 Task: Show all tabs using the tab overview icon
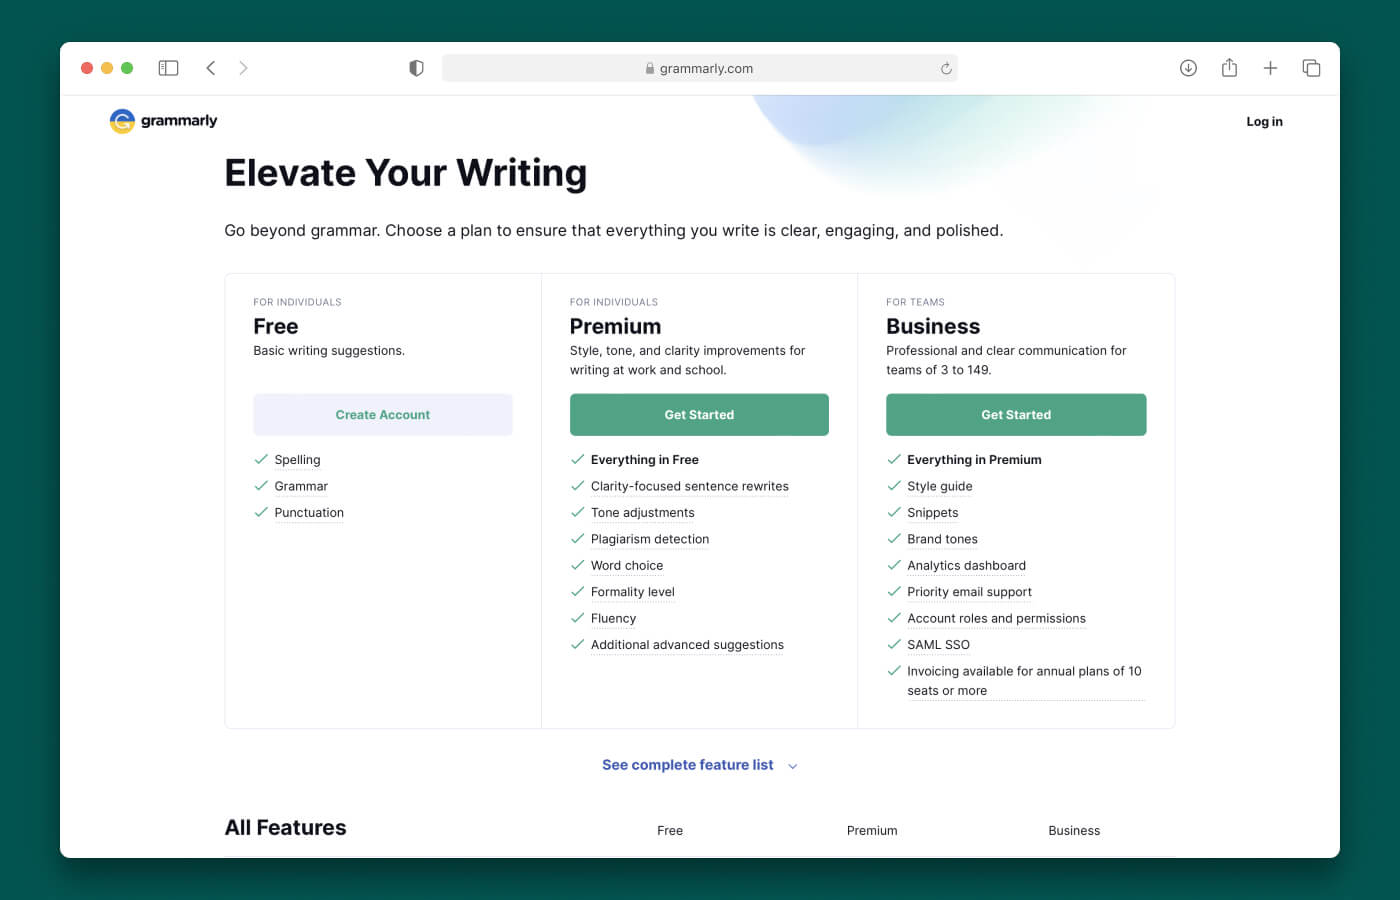click(1311, 68)
